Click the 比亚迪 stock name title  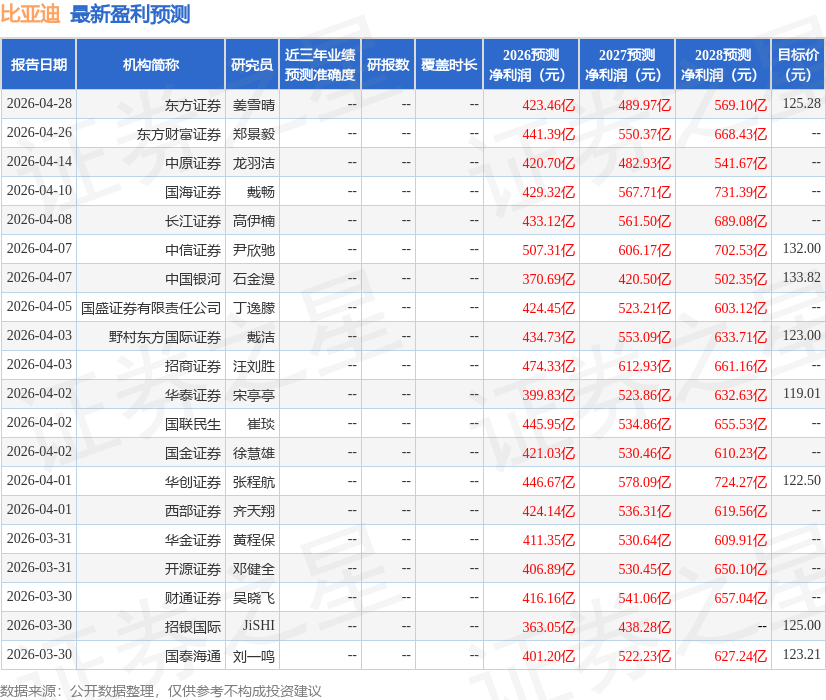(31, 14)
